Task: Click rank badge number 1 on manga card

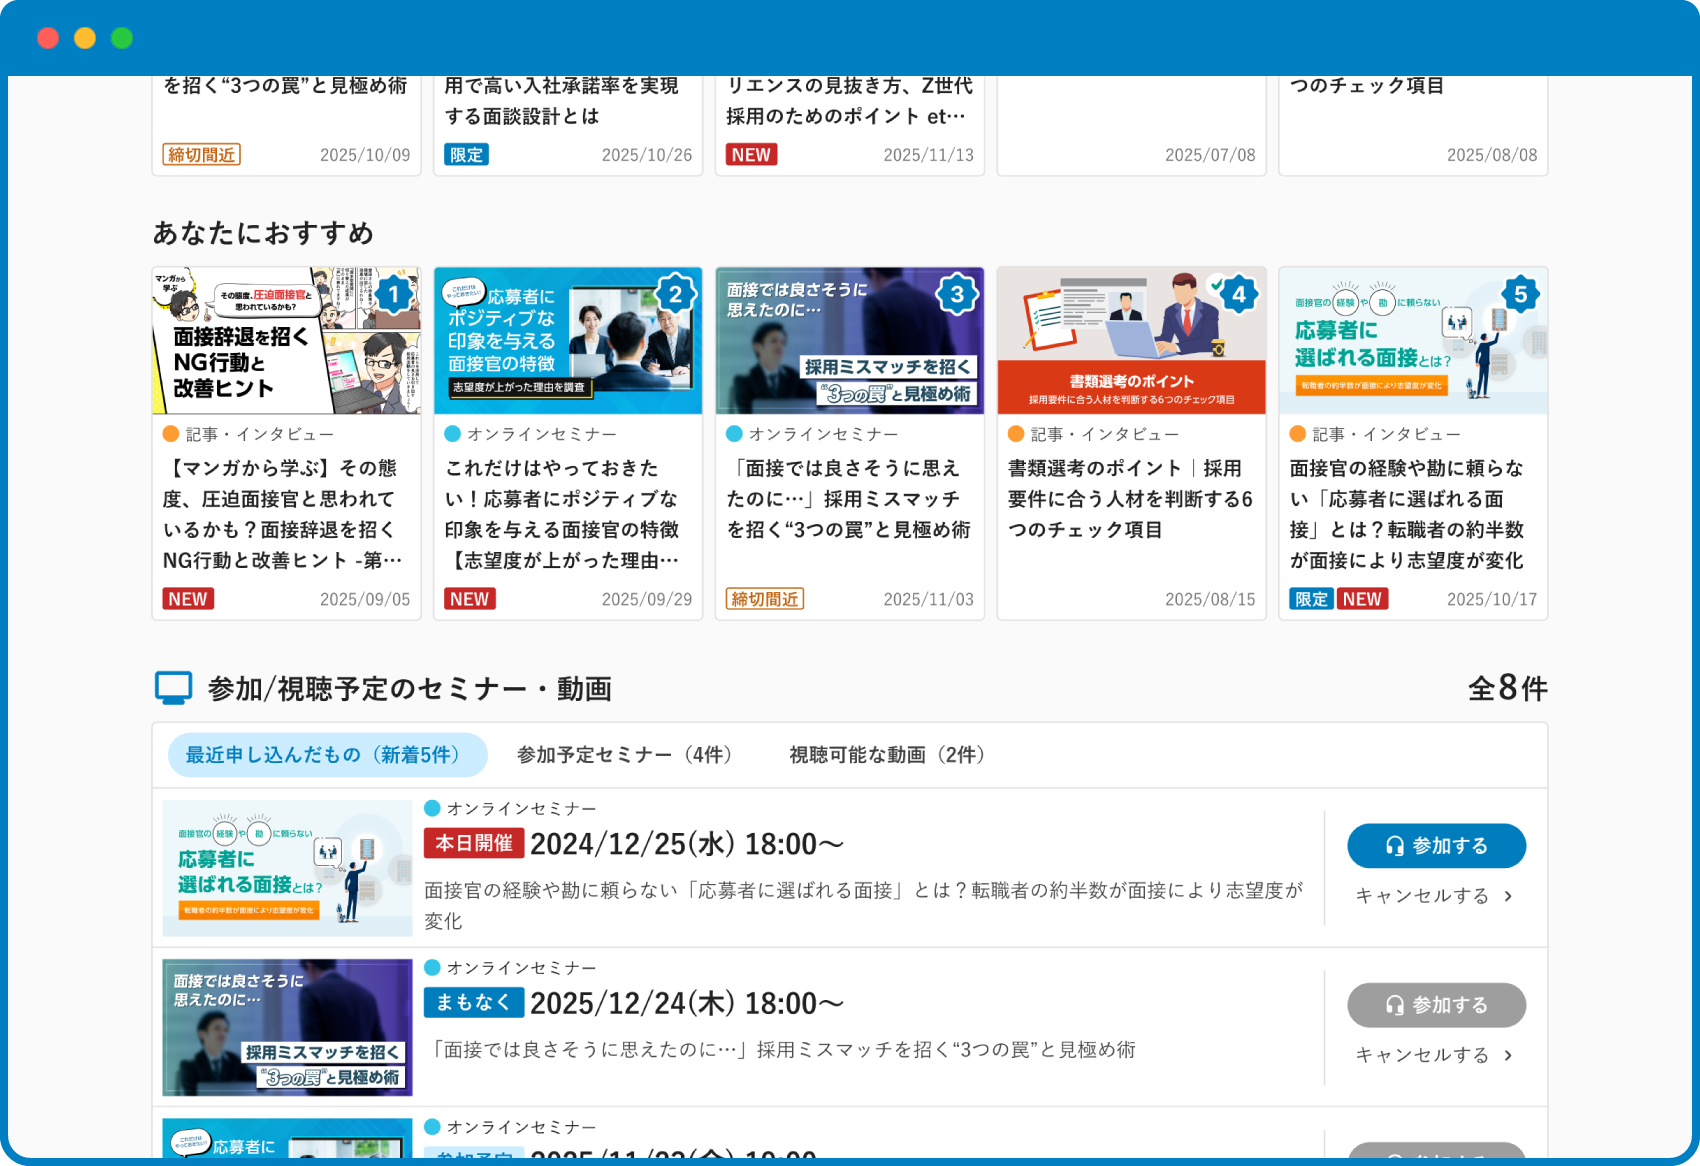Action: click(394, 295)
